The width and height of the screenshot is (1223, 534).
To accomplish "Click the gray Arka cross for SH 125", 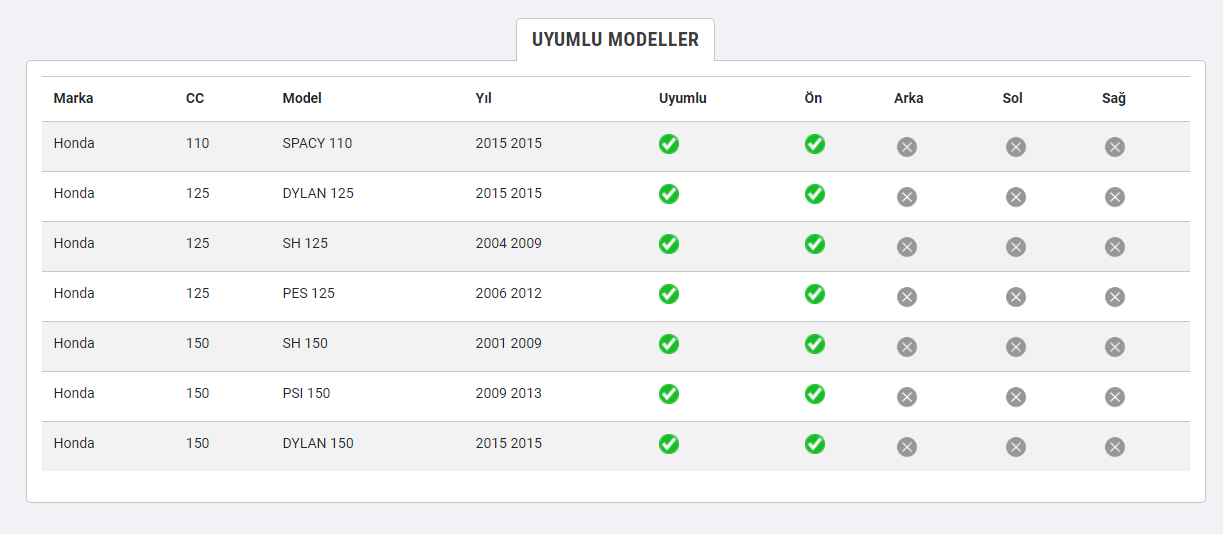I will tap(907, 247).
